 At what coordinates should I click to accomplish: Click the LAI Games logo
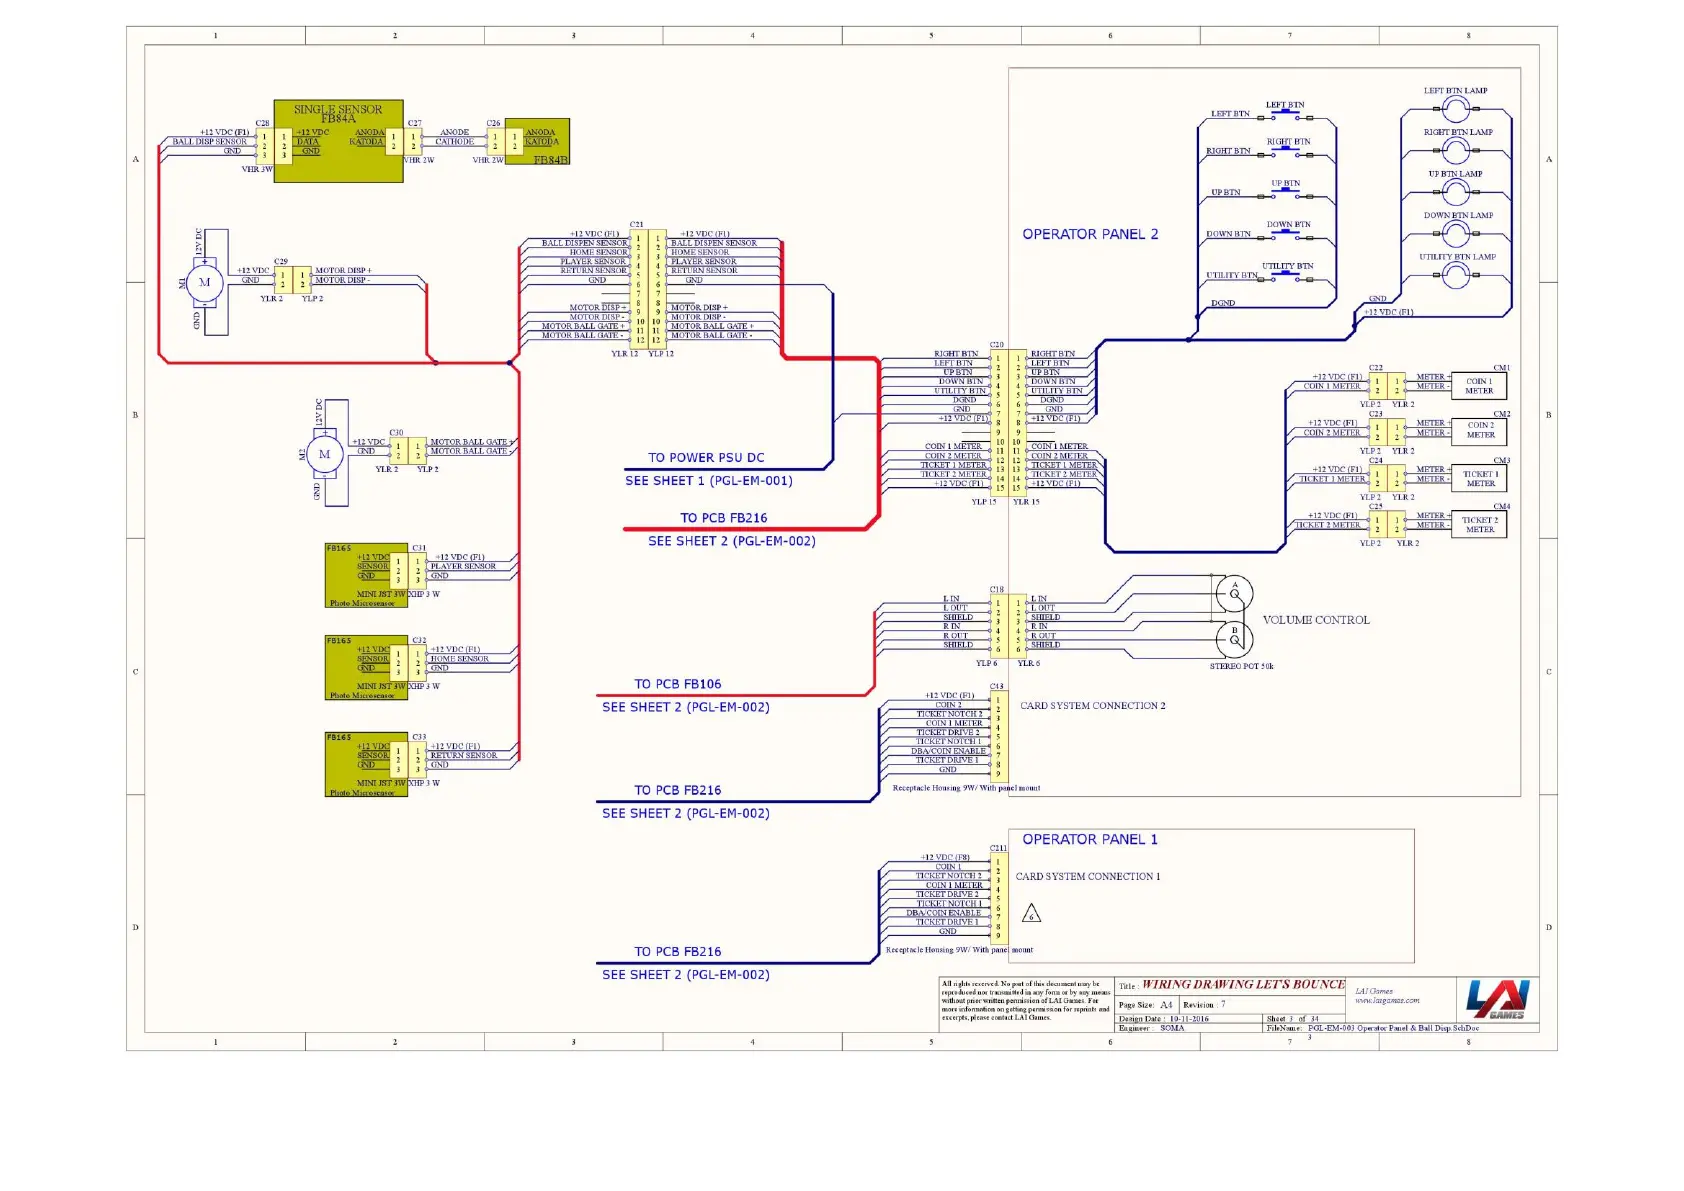(x=1497, y=1000)
